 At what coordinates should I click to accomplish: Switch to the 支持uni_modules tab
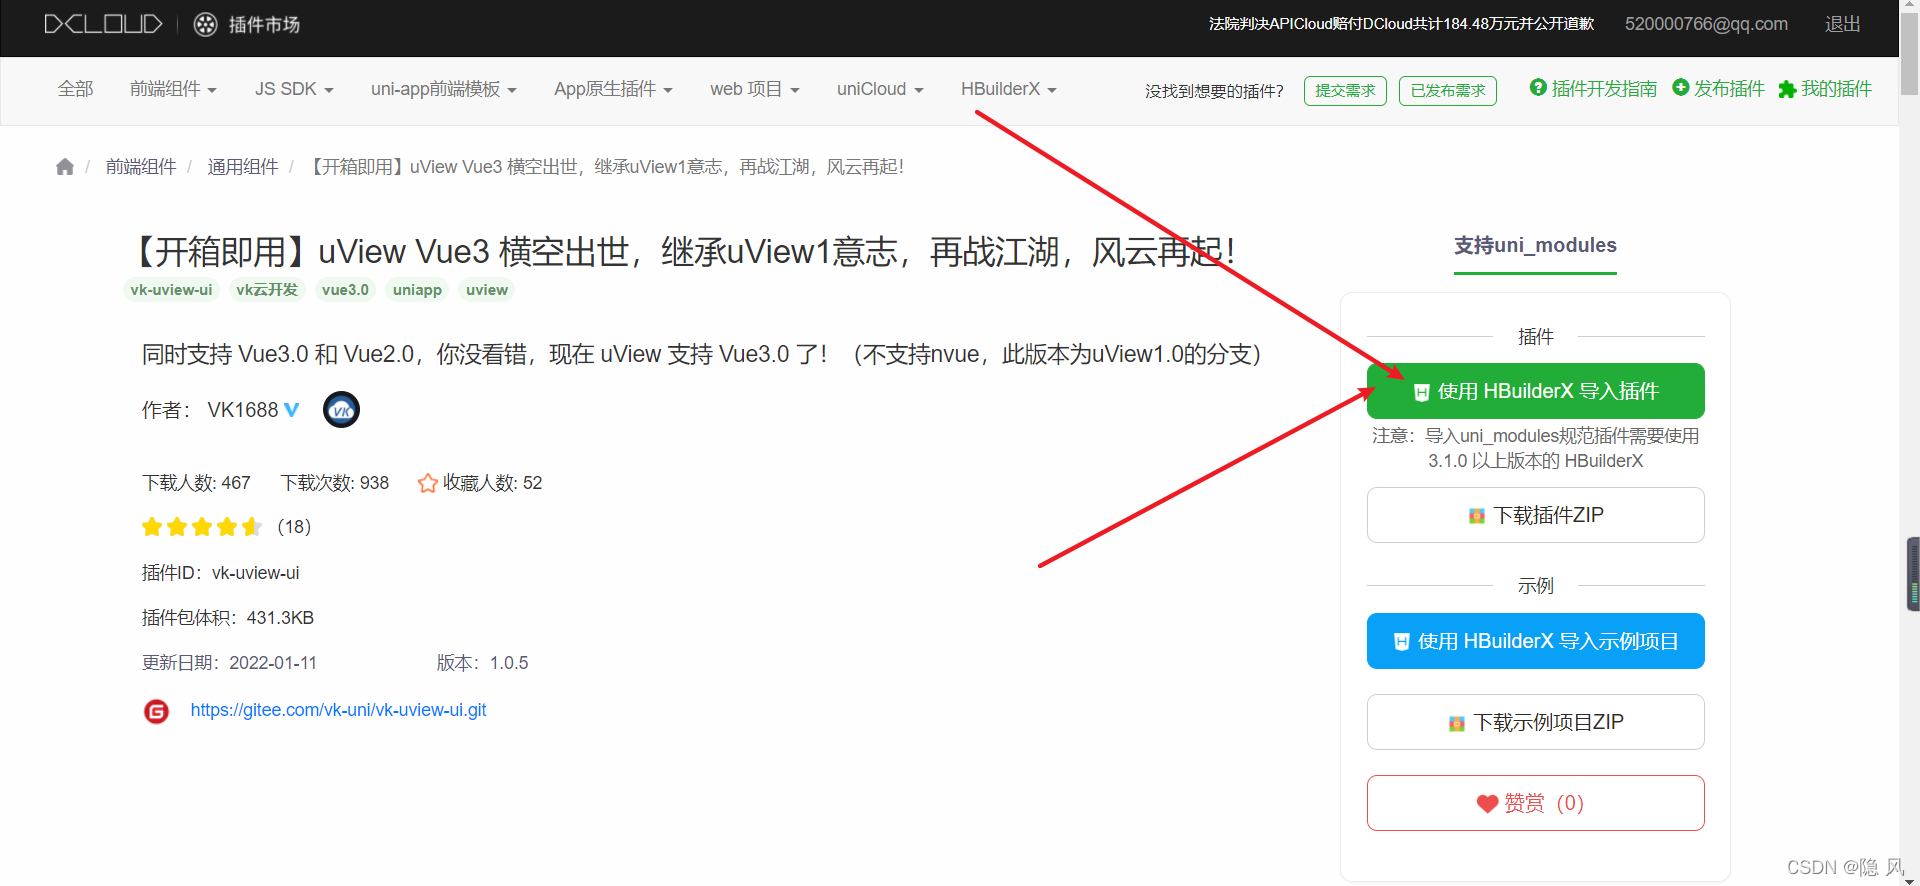tap(1535, 246)
